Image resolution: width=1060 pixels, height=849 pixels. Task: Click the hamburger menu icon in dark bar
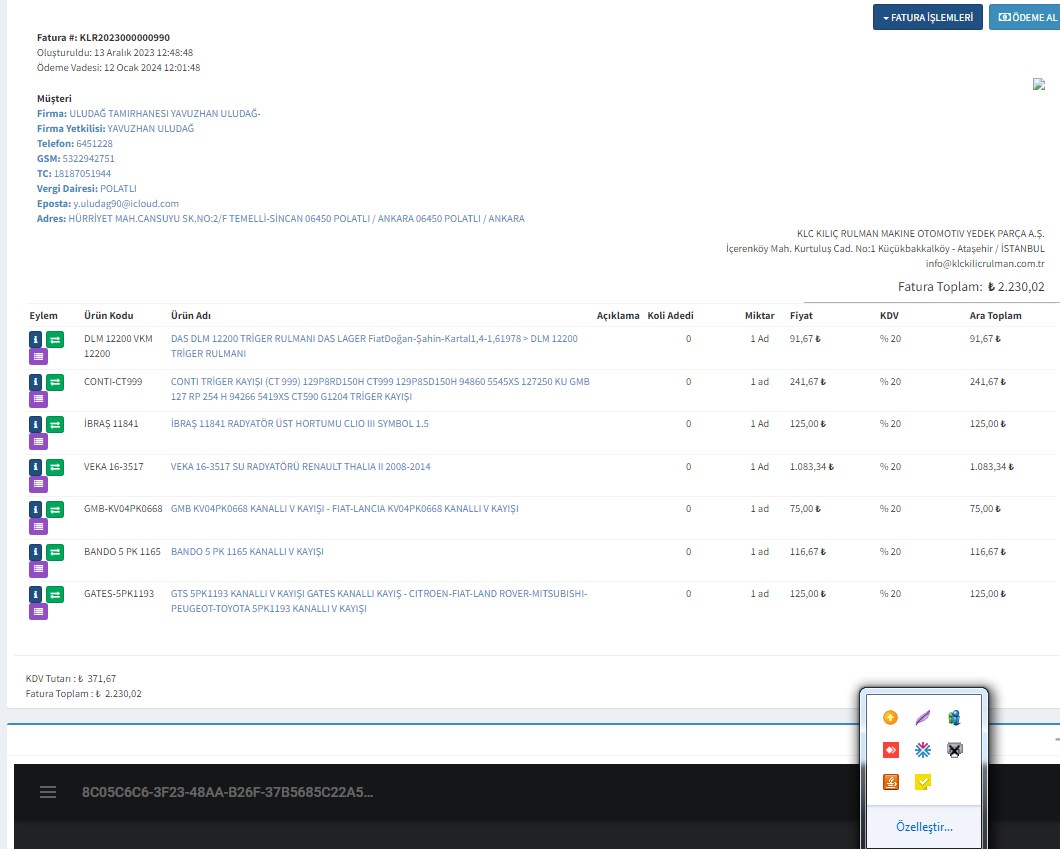tap(48, 792)
